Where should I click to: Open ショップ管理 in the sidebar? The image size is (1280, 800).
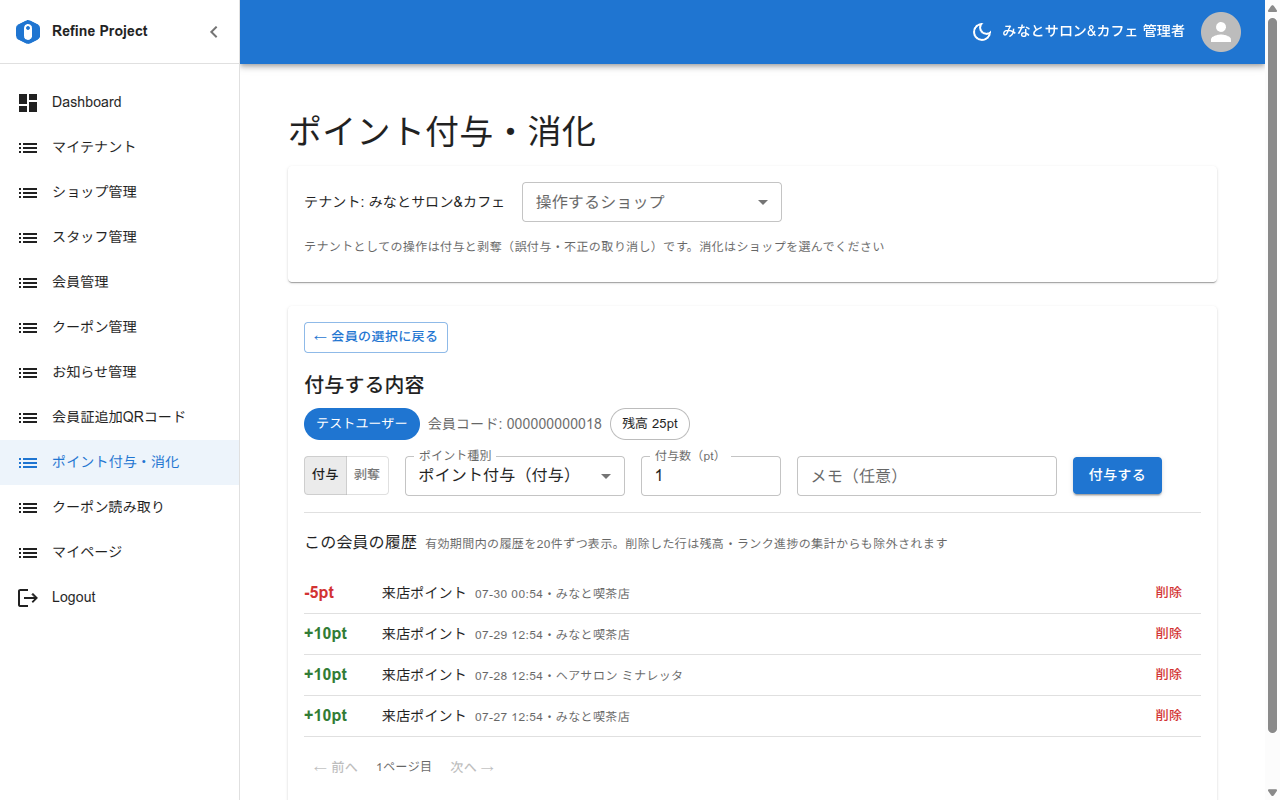click(119, 192)
